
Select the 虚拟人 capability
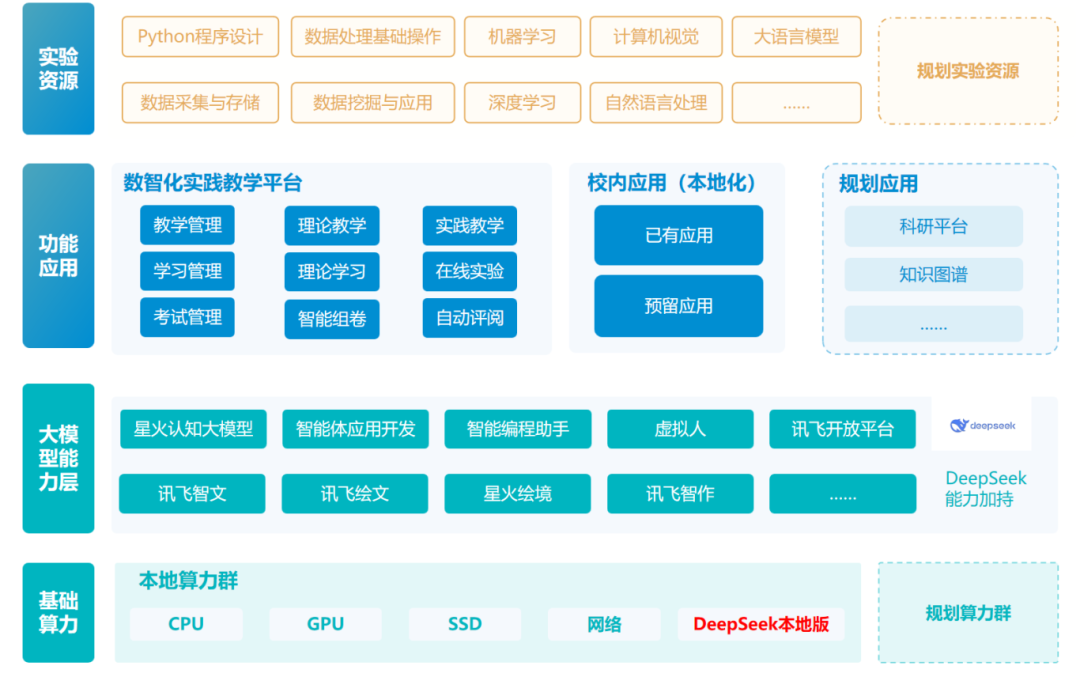point(680,428)
